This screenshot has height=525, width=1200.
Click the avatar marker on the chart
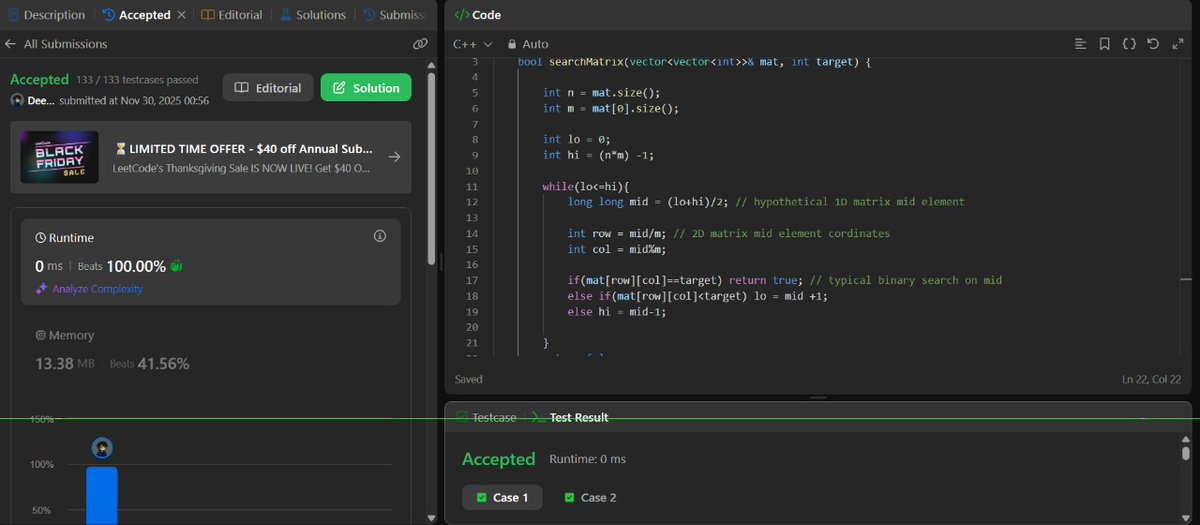point(102,448)
